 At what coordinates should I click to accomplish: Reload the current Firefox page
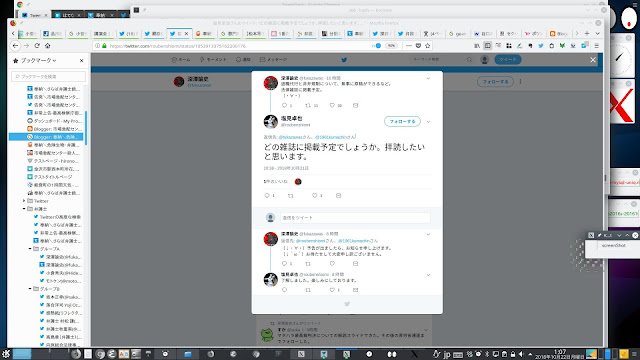pyautogui.click(x=37, y=46)
